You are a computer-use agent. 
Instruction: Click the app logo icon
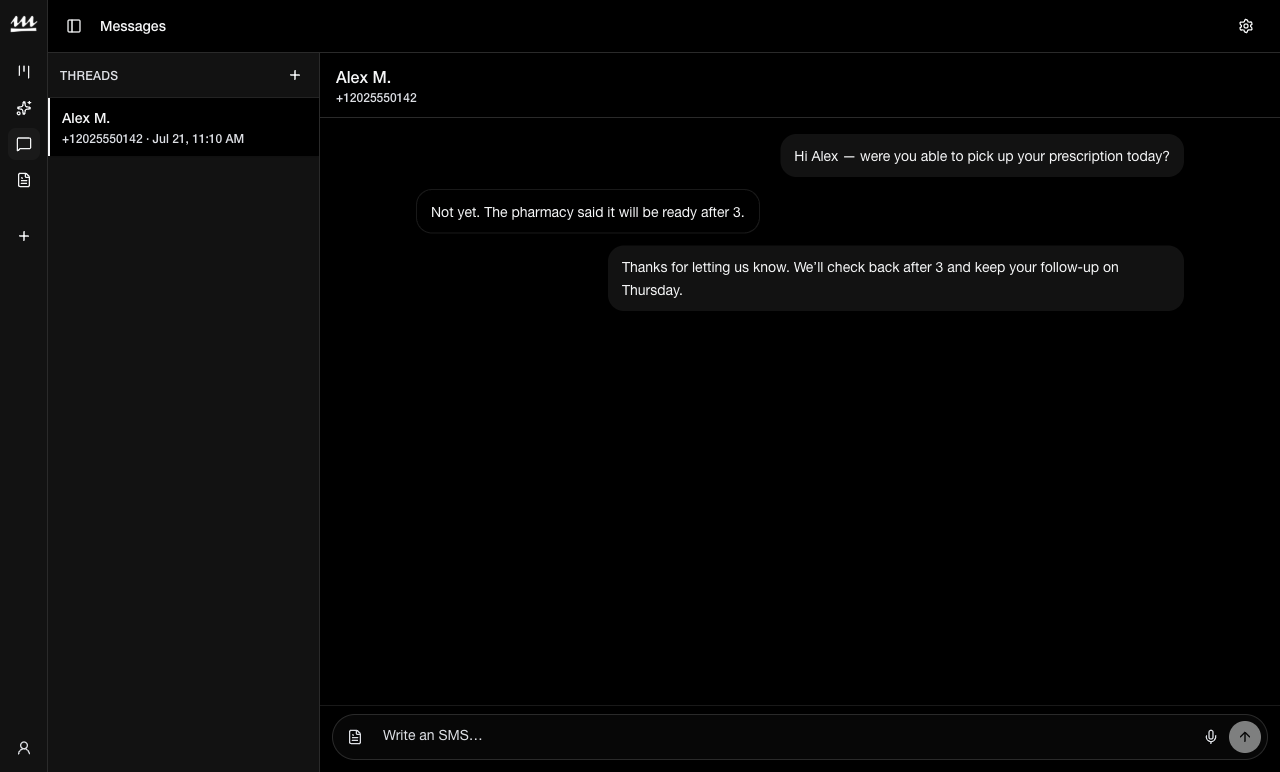pyautogui.click(x=24, y=24)
